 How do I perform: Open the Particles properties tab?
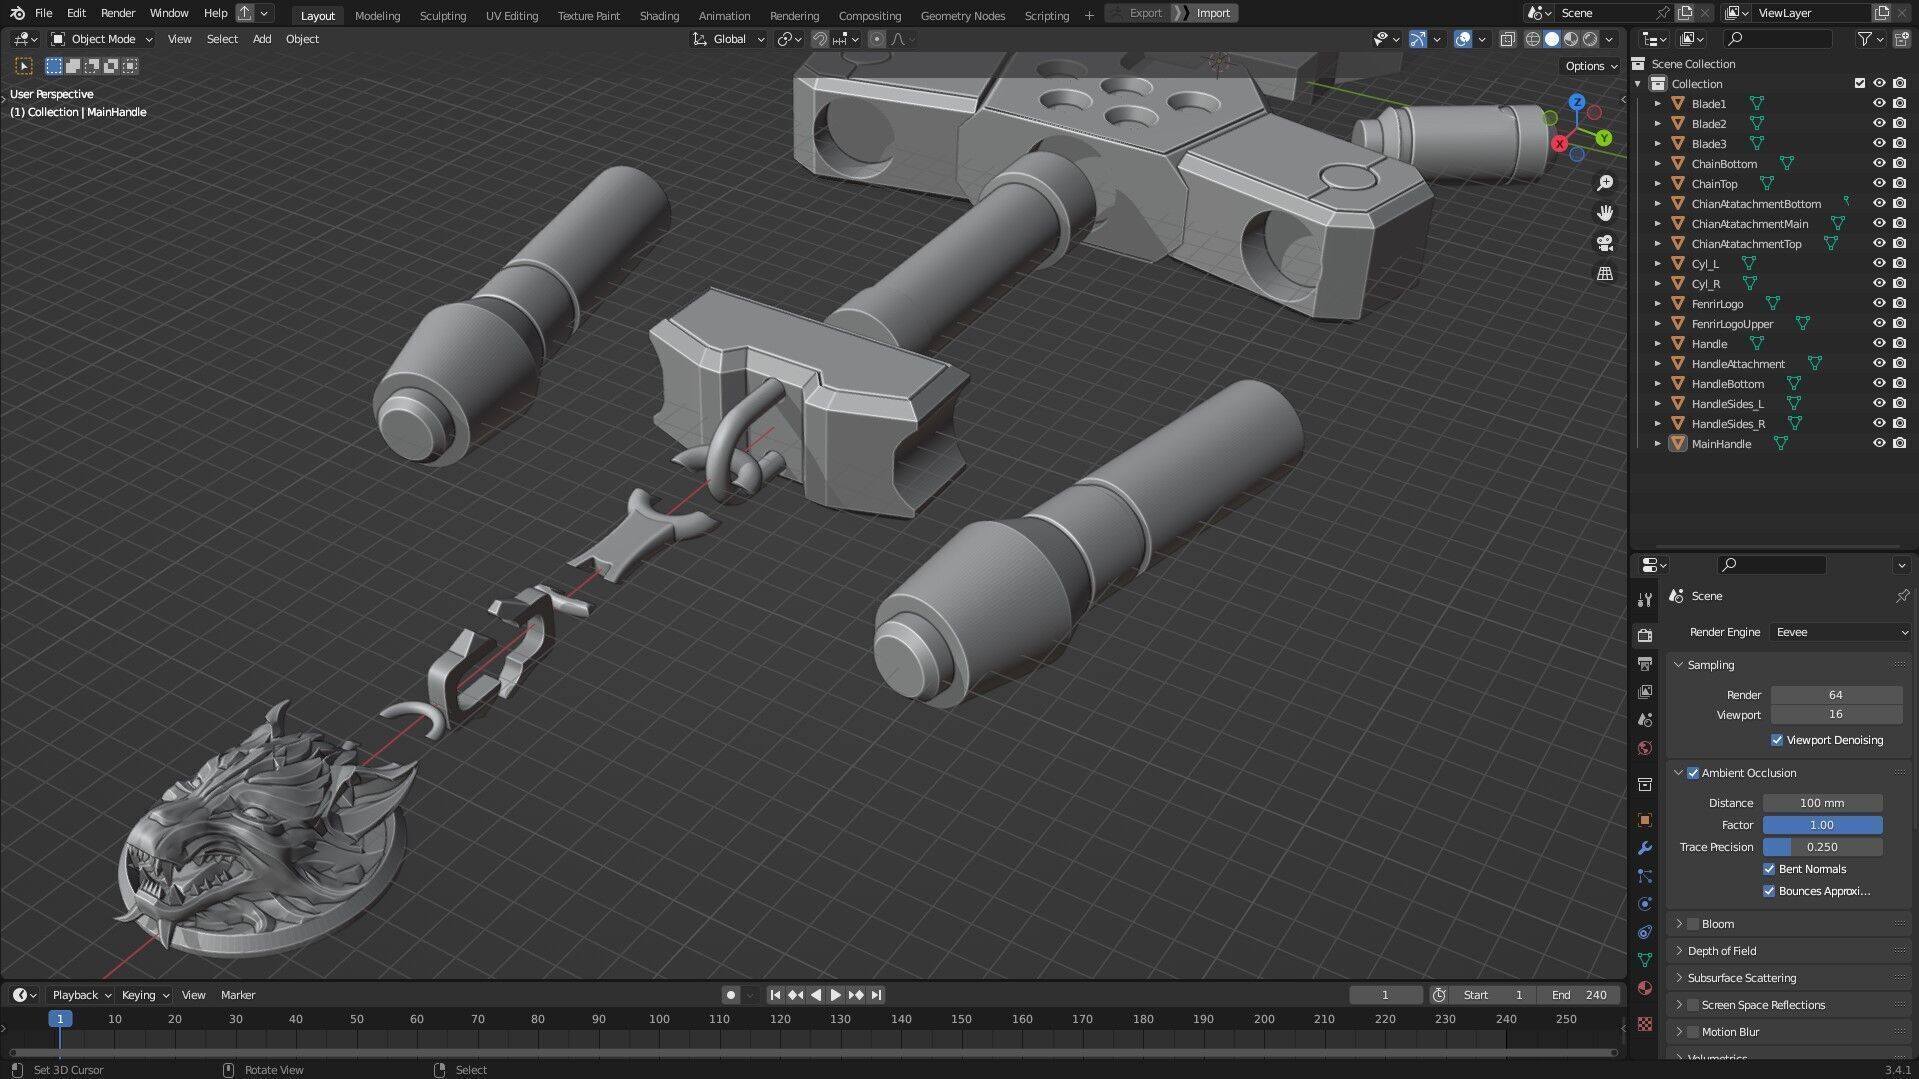(1645, 876)
